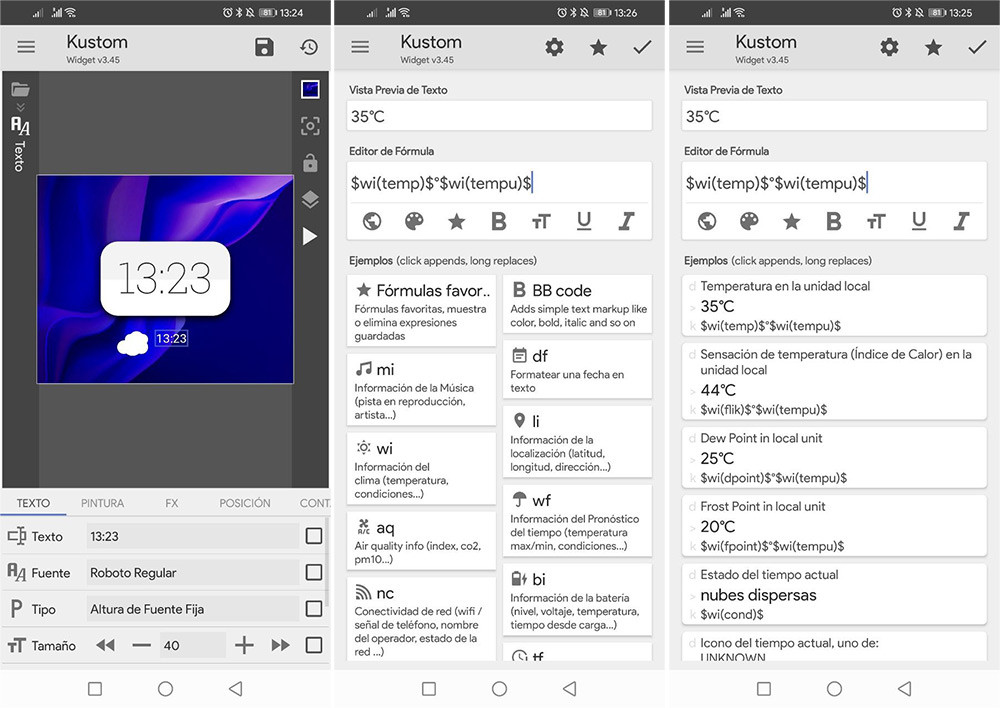Open the Fuente 'Roboto Regular' selector
Image resolution: width=1000 pixels, height=708 pixels.
[x=192, y=573]
